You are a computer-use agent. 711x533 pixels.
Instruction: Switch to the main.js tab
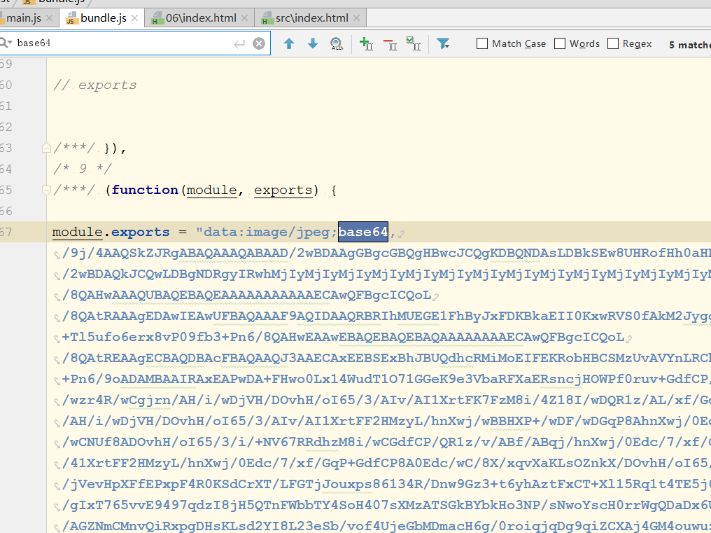pyautogui.click(x=23, y=18)
